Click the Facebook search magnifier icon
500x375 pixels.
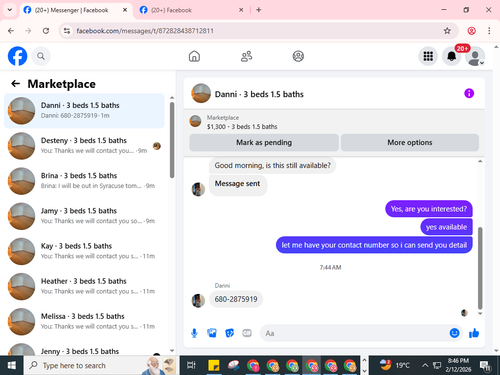coord(41,56)
